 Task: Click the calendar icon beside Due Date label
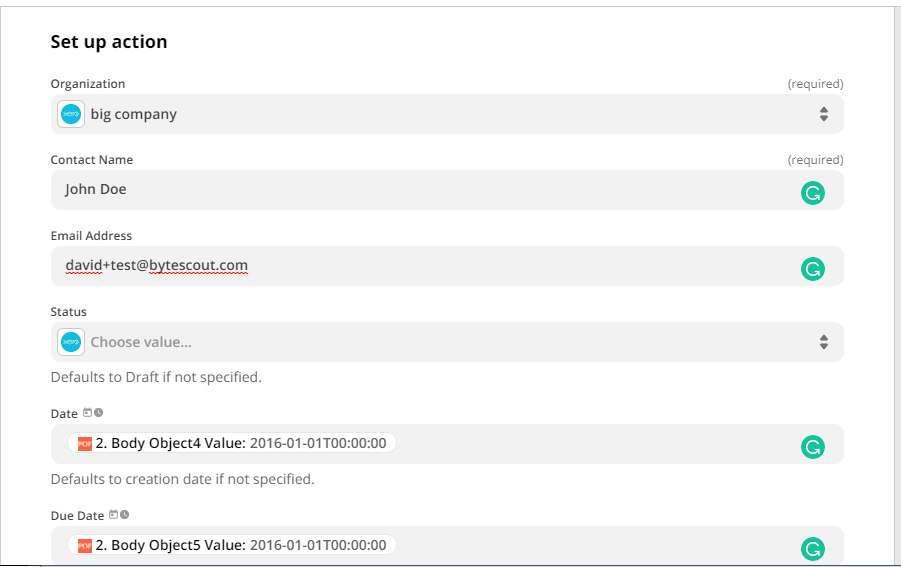point(114,515)
